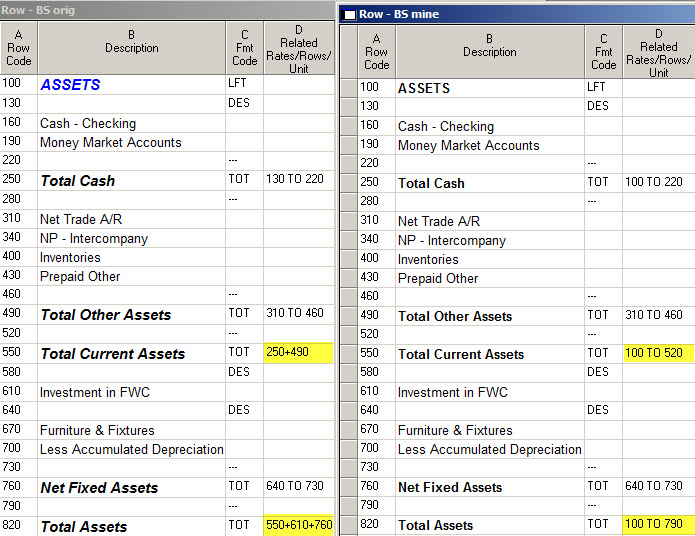Click the window icon of Row - BS mine
The height and width of the screenshot is (536, 695).
[x=350, y=15]
